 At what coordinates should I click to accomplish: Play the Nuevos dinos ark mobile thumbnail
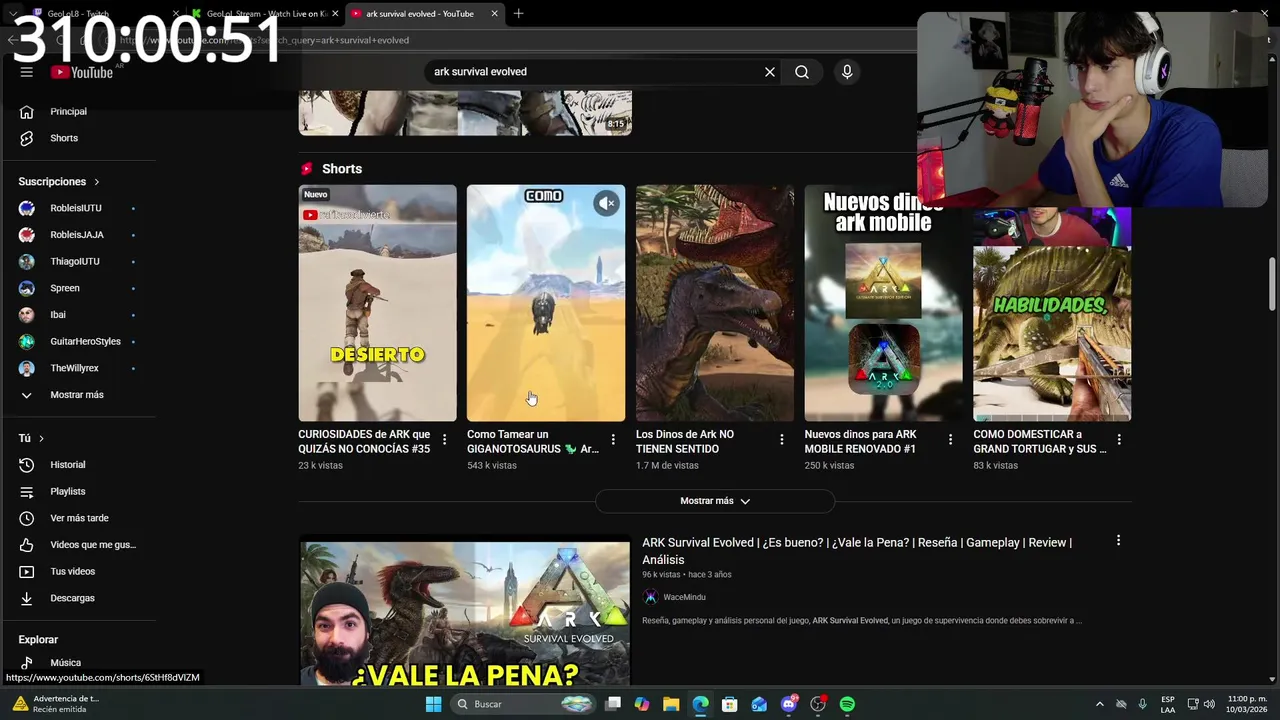[x=883, y=303]
